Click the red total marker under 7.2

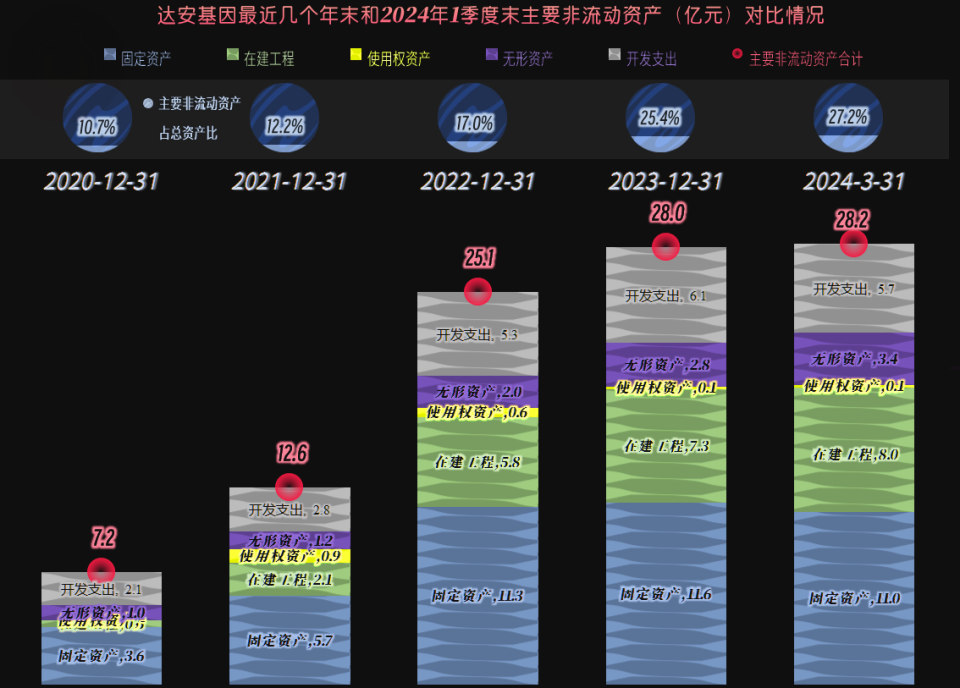(x=101, y=571)
